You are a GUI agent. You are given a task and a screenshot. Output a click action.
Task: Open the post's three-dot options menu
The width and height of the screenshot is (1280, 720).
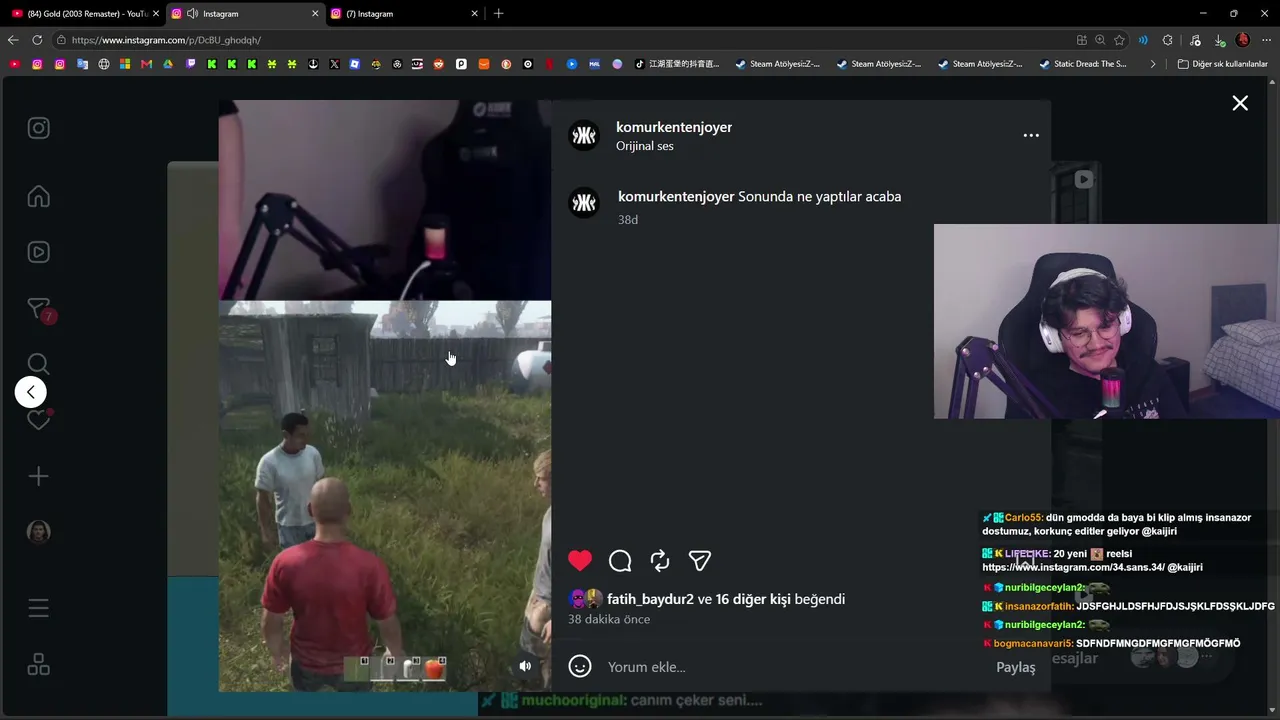click(1031, 135)
